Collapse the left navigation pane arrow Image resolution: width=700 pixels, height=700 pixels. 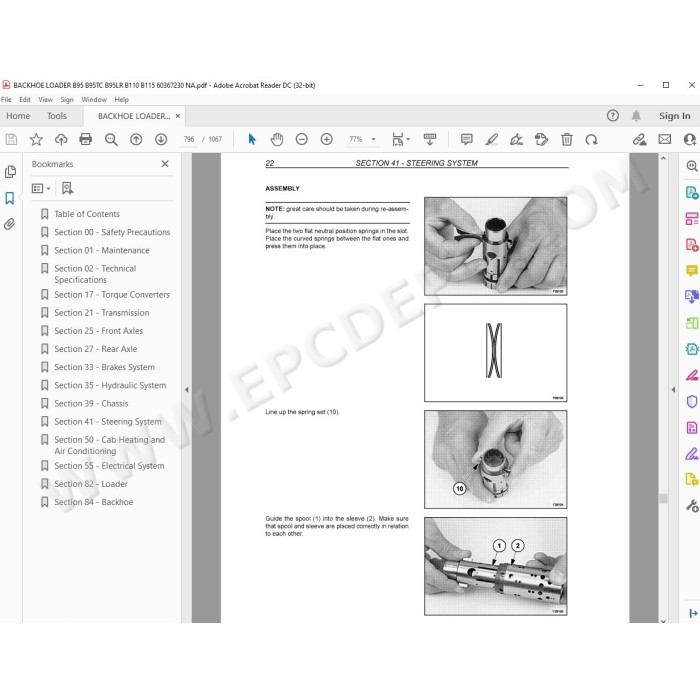[x=187, y=390]
